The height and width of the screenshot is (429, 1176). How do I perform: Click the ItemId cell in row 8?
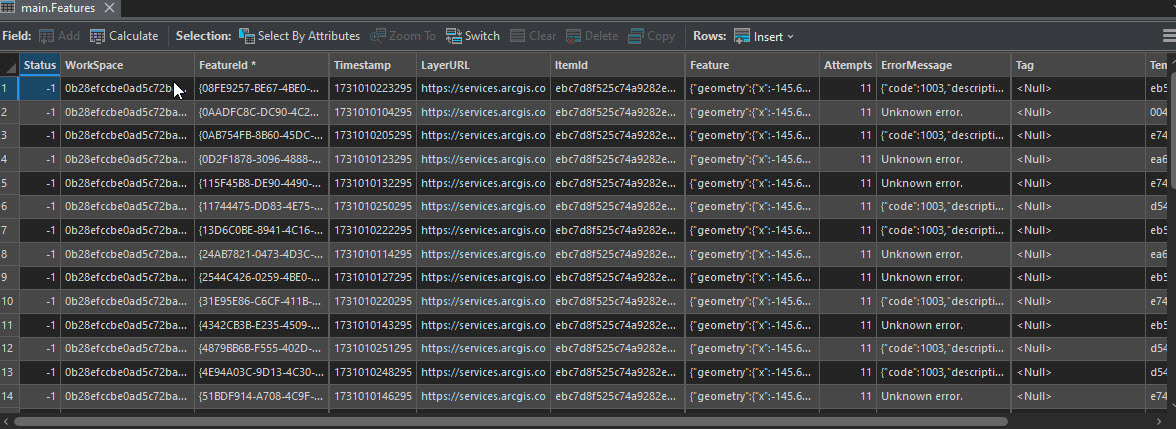[618, 254]
